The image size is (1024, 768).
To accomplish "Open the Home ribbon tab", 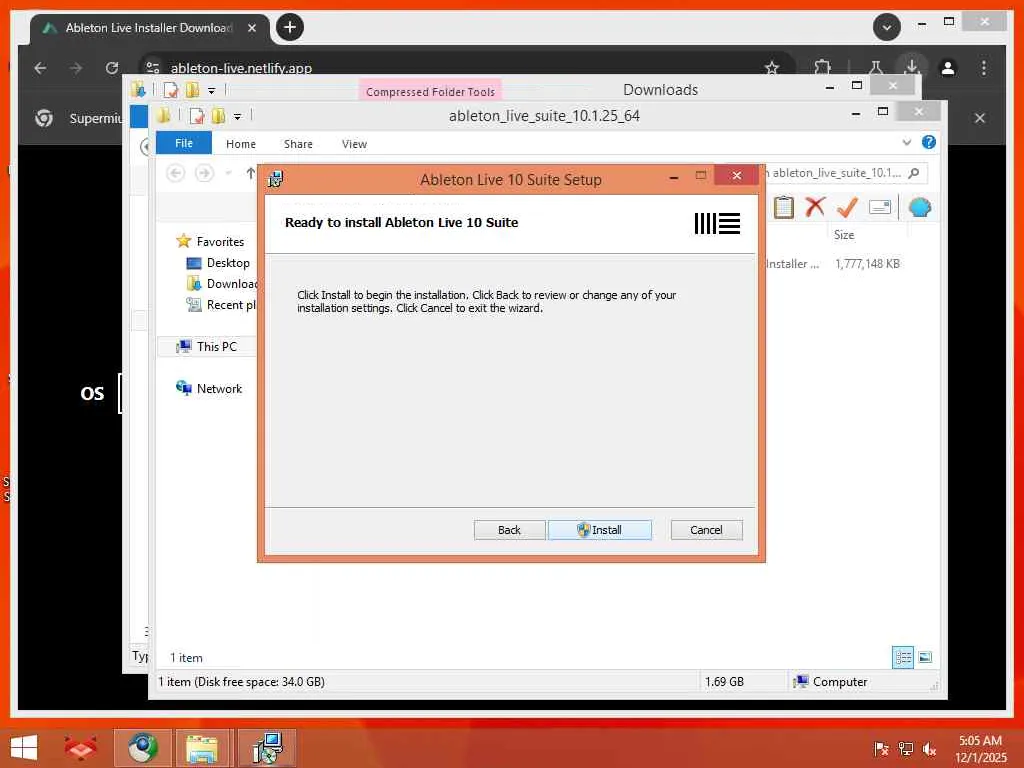I will (241, 144).
